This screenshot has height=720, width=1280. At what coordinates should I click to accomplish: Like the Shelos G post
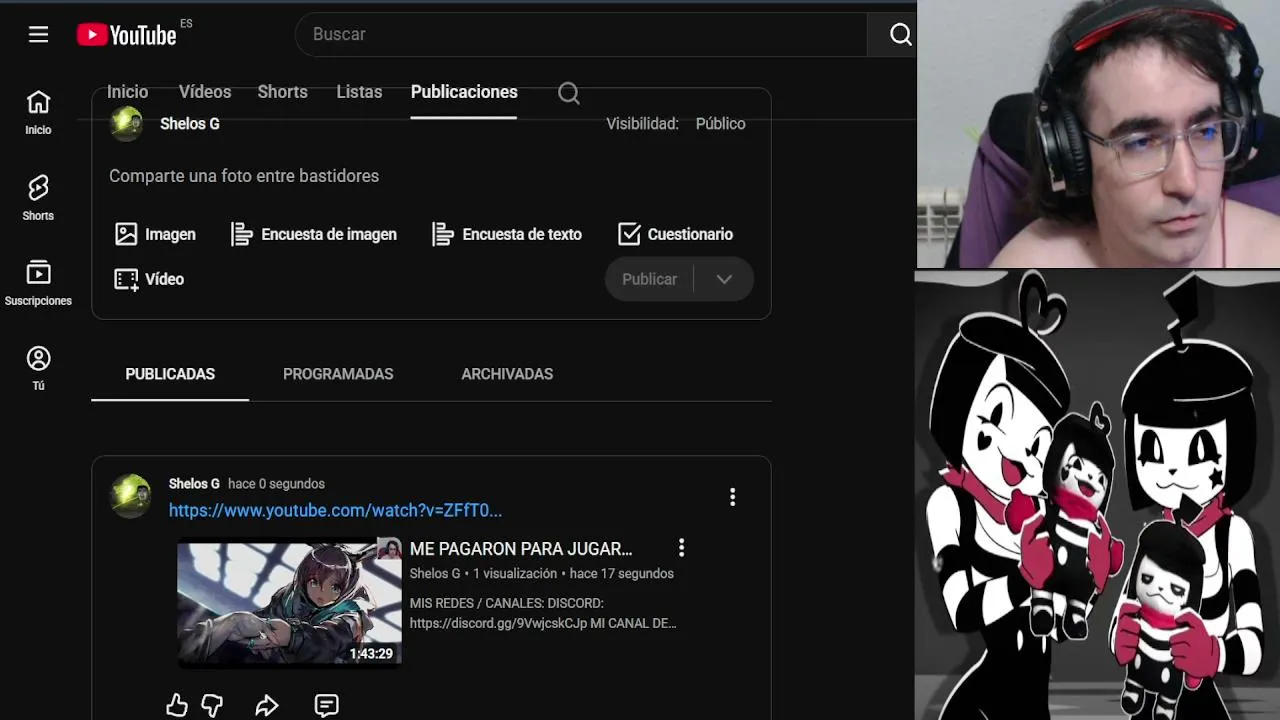177,705
